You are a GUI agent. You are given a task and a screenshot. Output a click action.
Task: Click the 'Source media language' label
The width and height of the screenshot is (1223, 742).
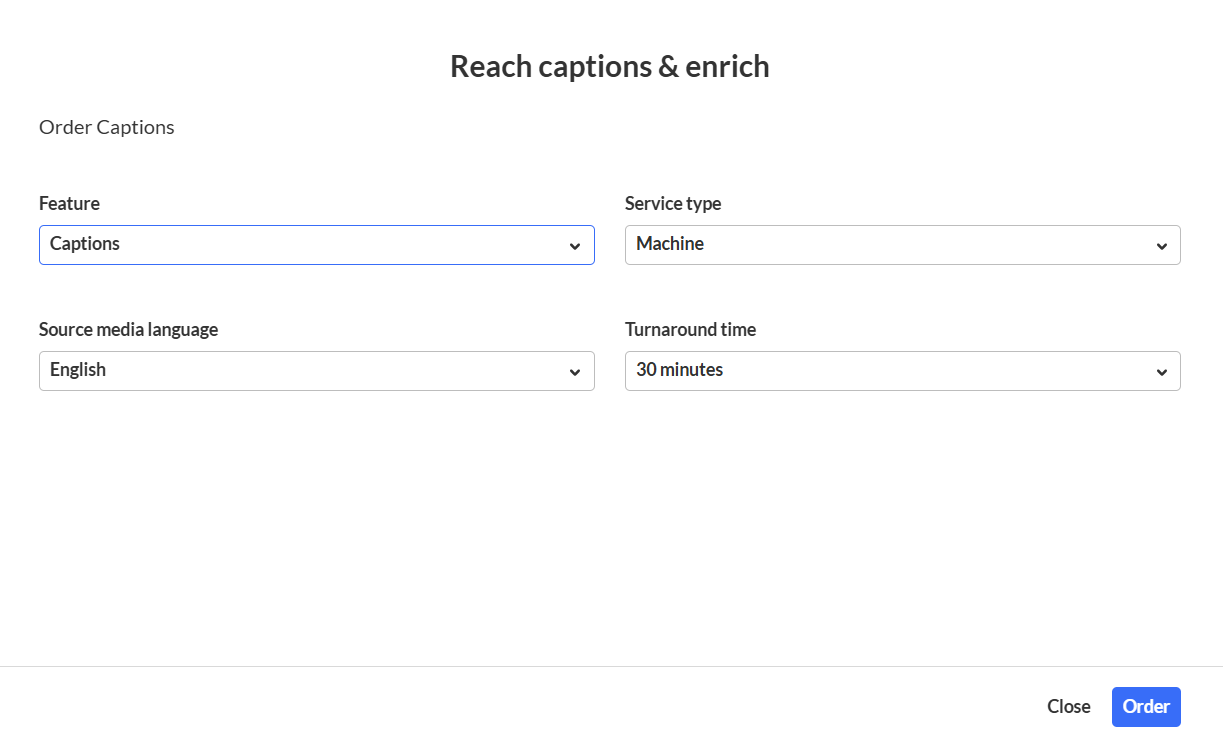point(128,330)
